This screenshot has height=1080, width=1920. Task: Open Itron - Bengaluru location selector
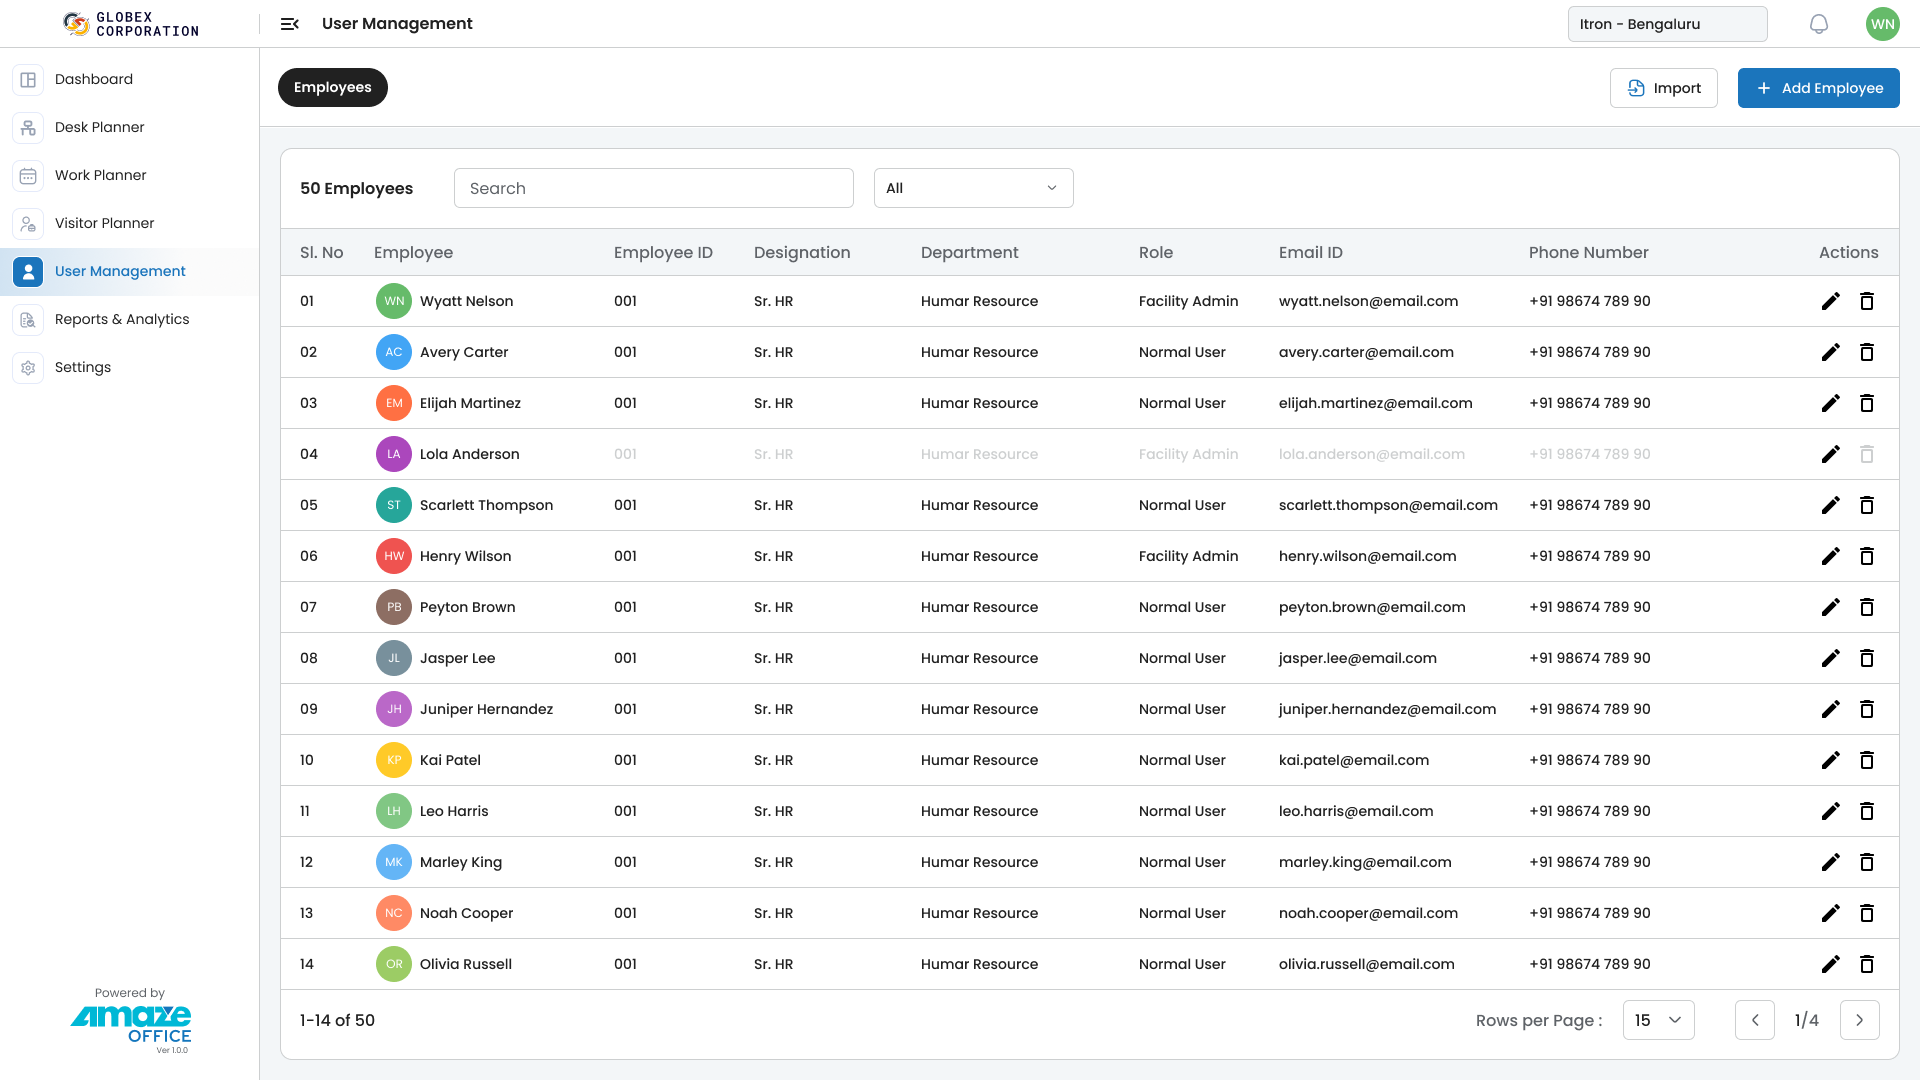click(x=1667, y=24)
